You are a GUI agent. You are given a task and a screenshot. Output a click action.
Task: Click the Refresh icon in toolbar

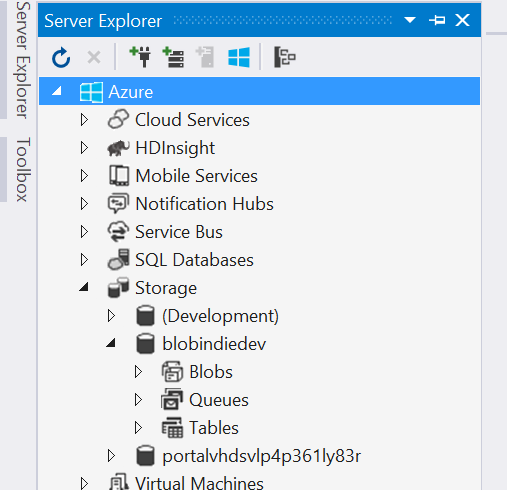[61, 58]
